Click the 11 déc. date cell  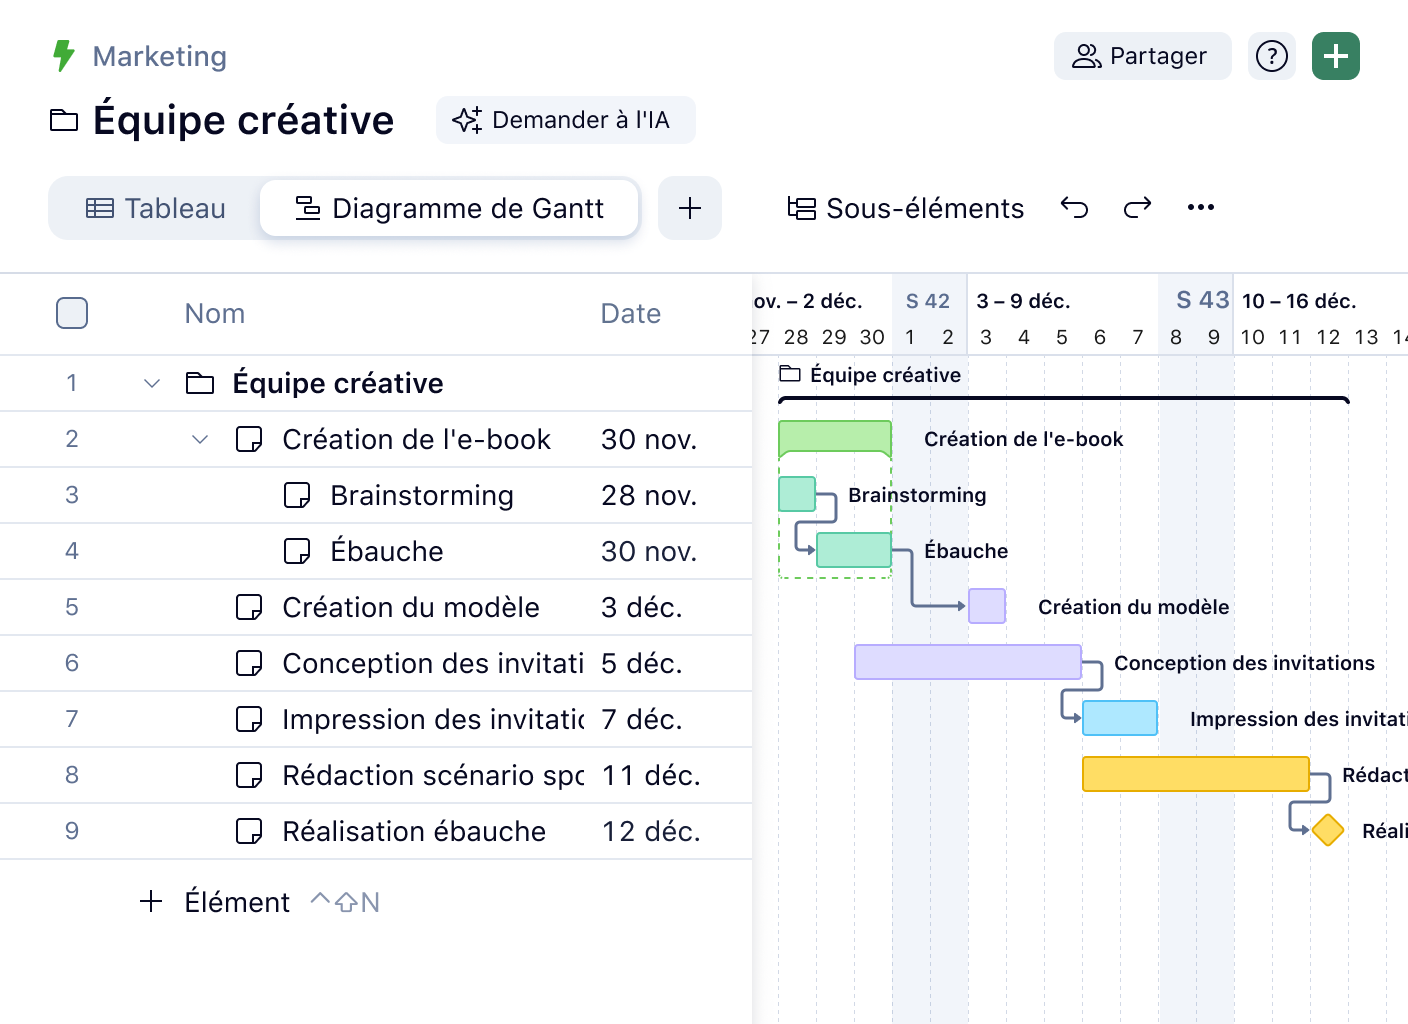coord(651,775)
